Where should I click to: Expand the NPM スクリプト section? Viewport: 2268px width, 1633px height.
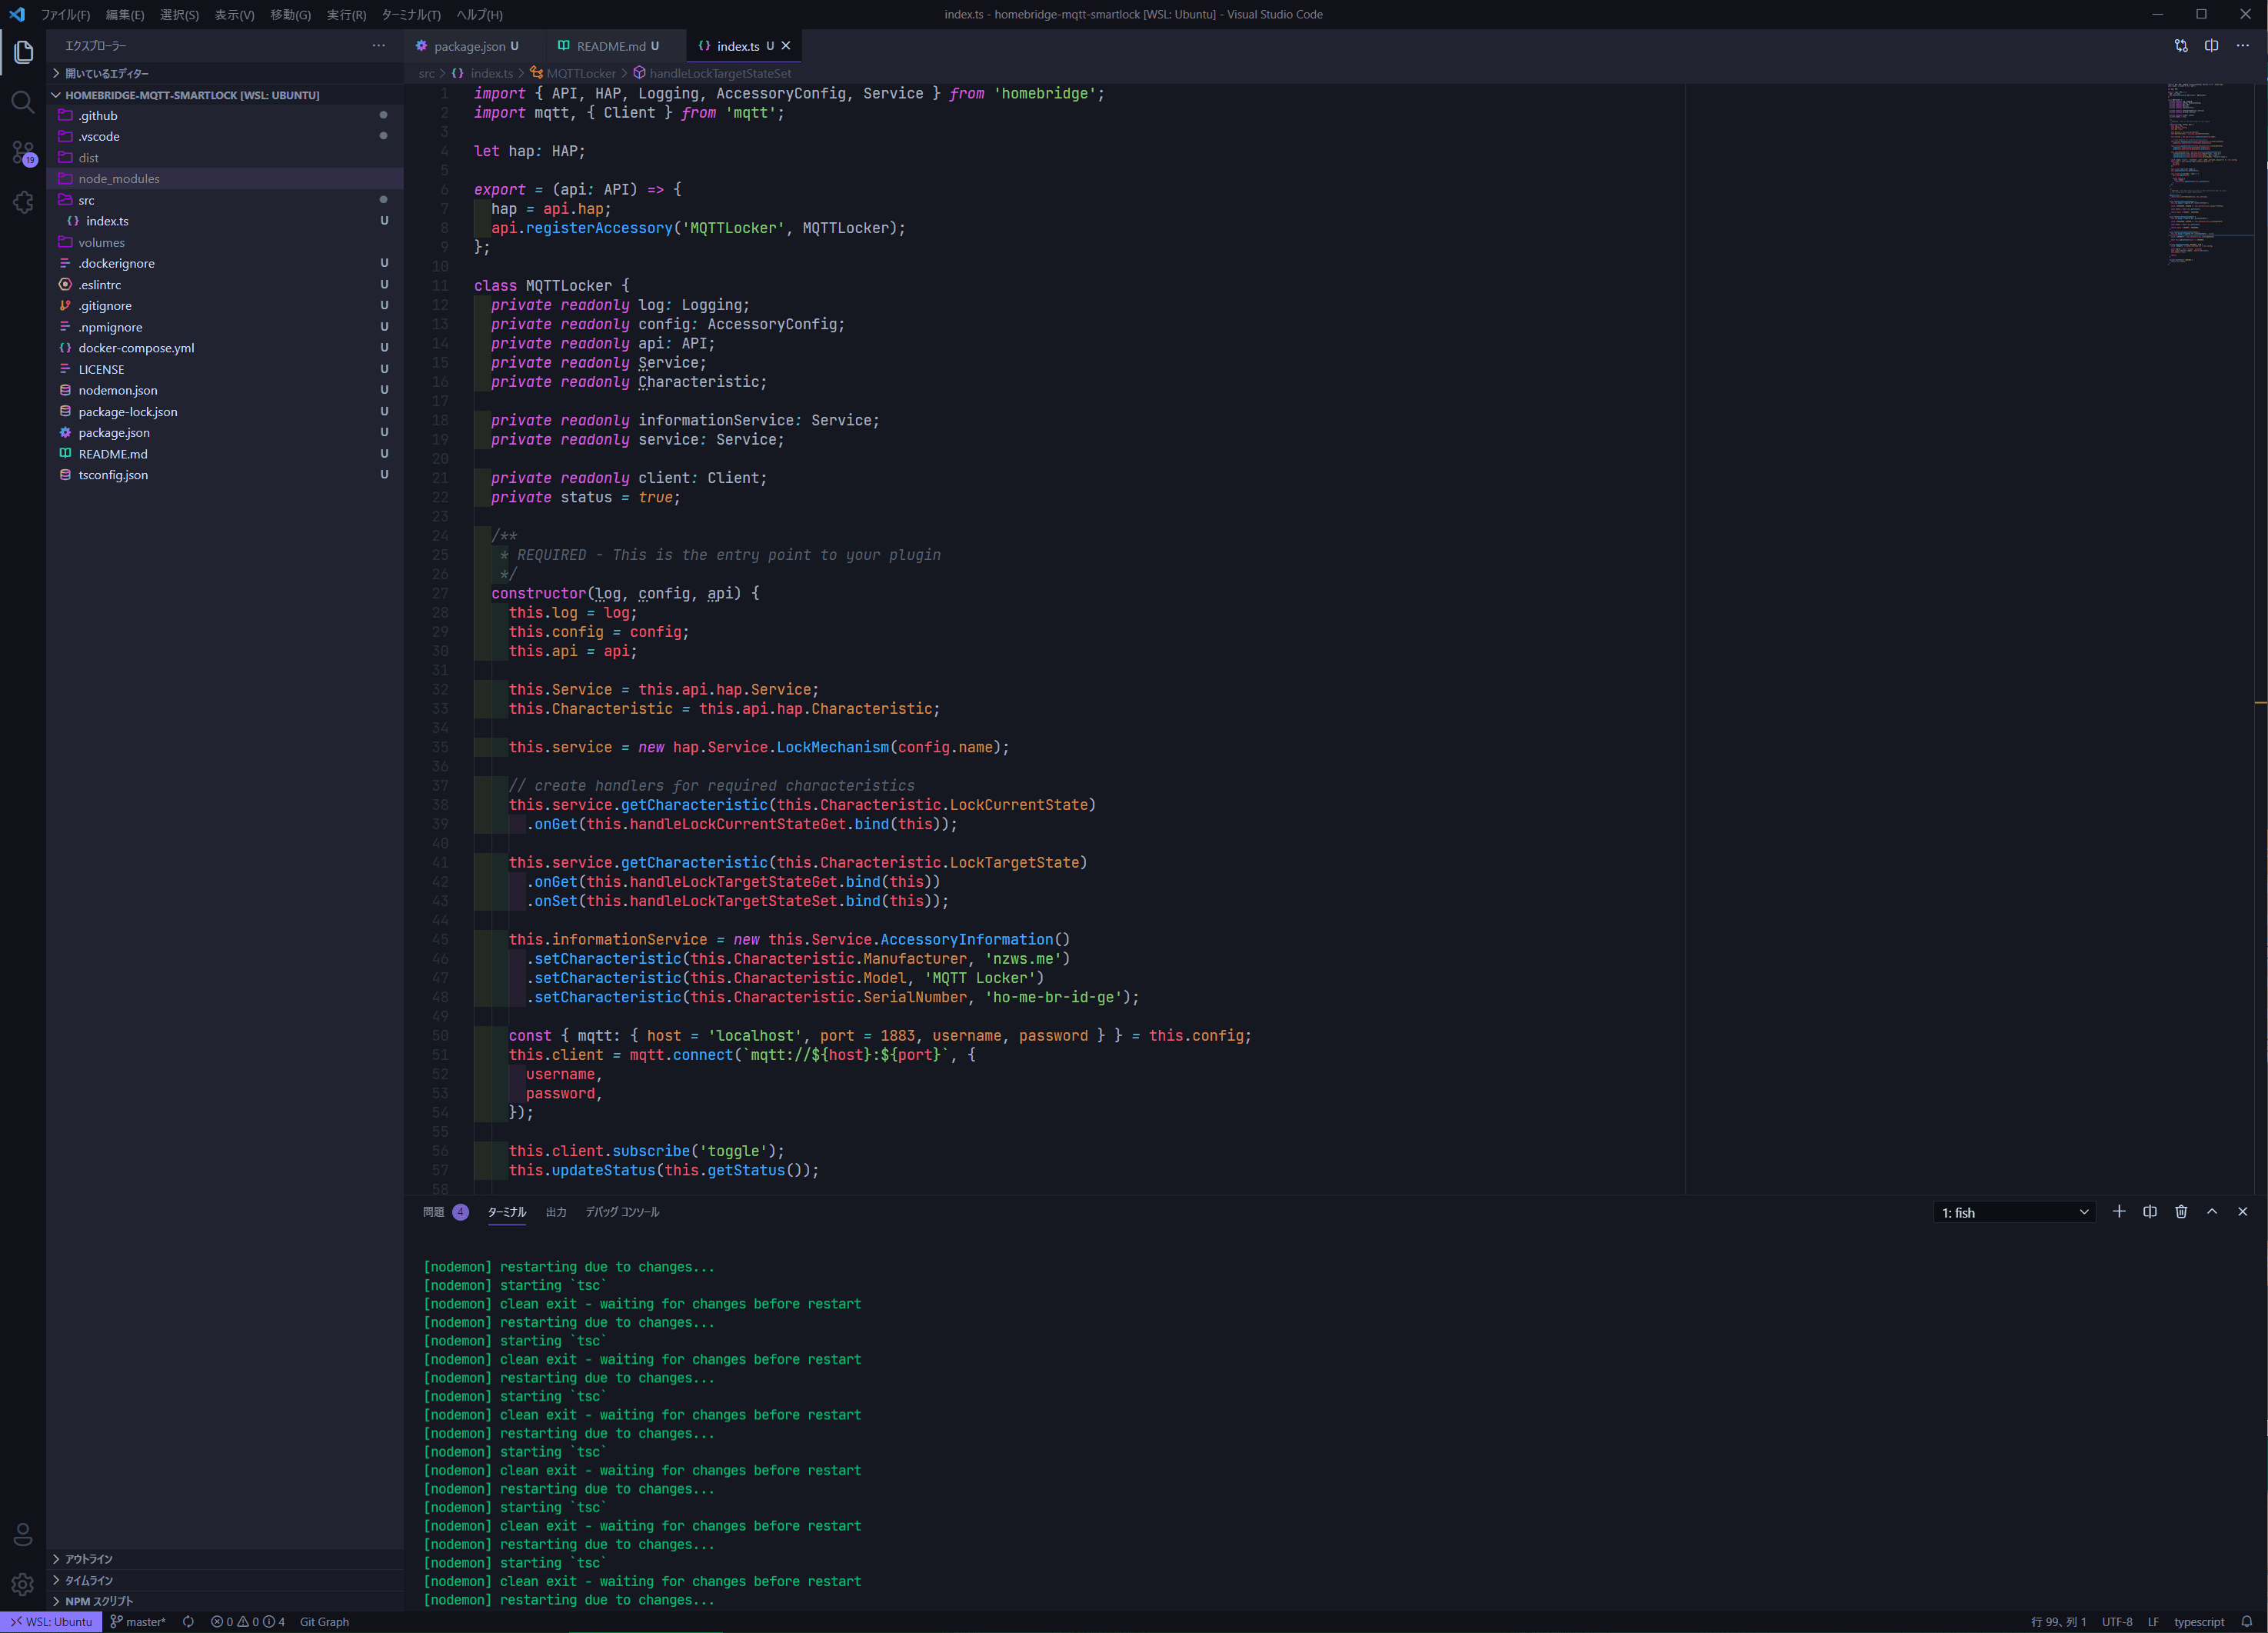click(x=98, y=1601)
